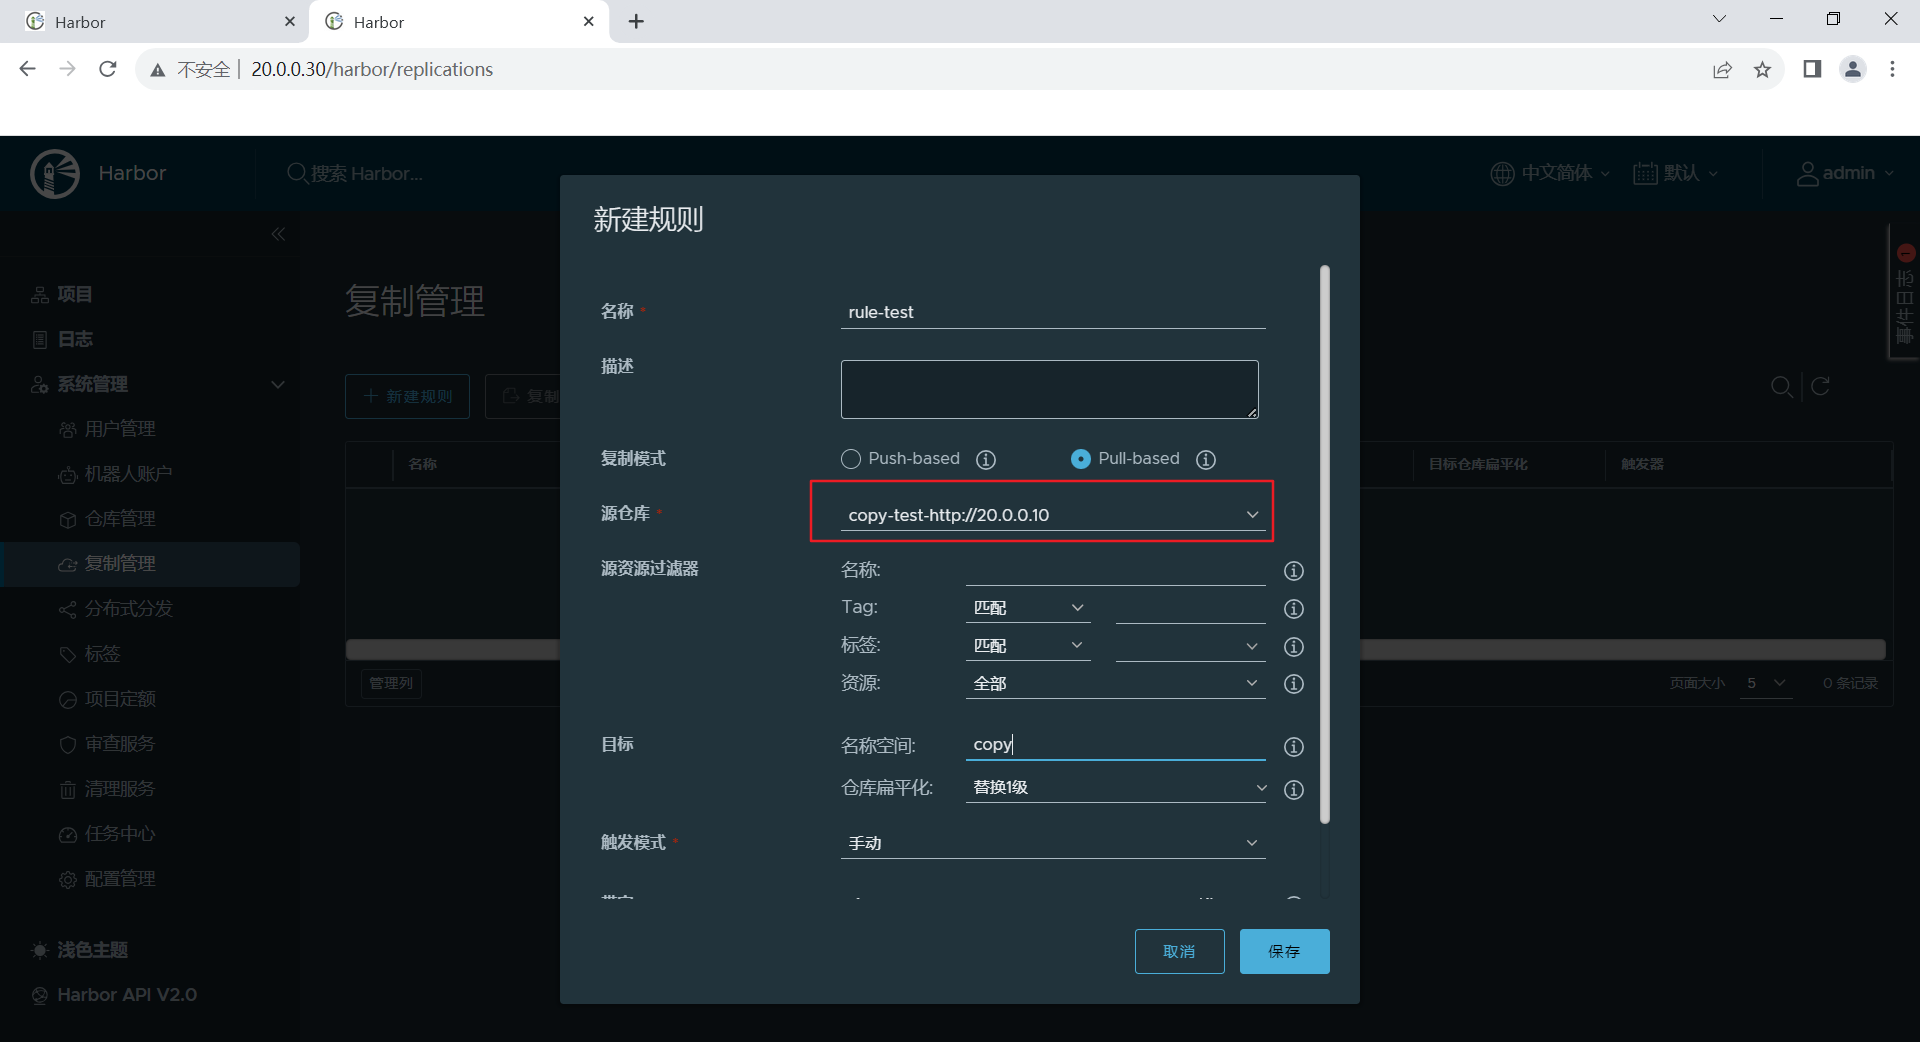Screen dimensions: 1920x1042
Task: Click info icon next to Push-based
Action: tap(986, 459)
